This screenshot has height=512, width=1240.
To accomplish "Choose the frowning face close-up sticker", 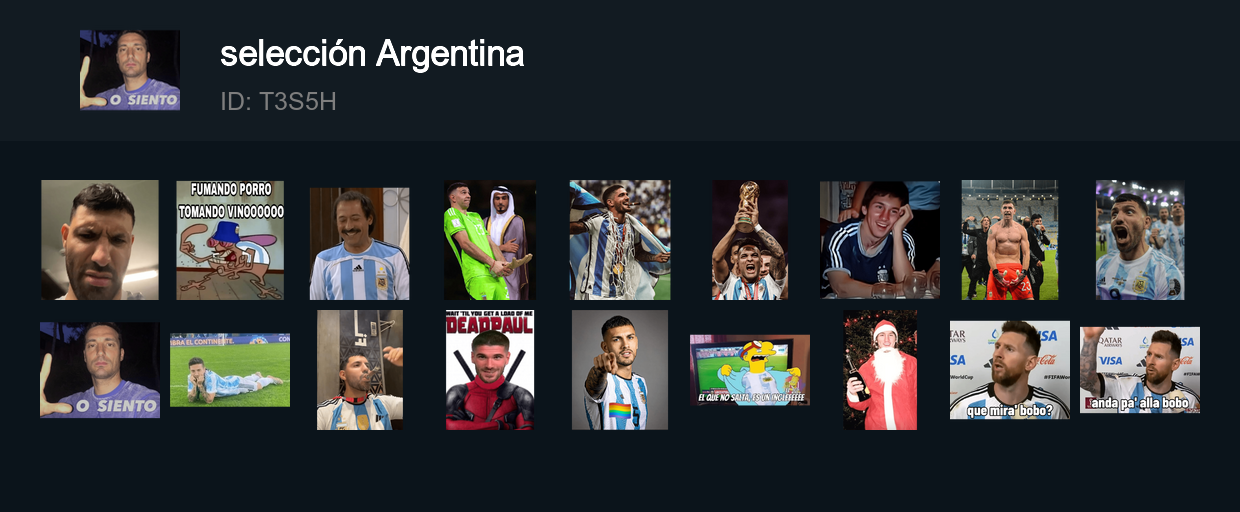I will [100, 240].
